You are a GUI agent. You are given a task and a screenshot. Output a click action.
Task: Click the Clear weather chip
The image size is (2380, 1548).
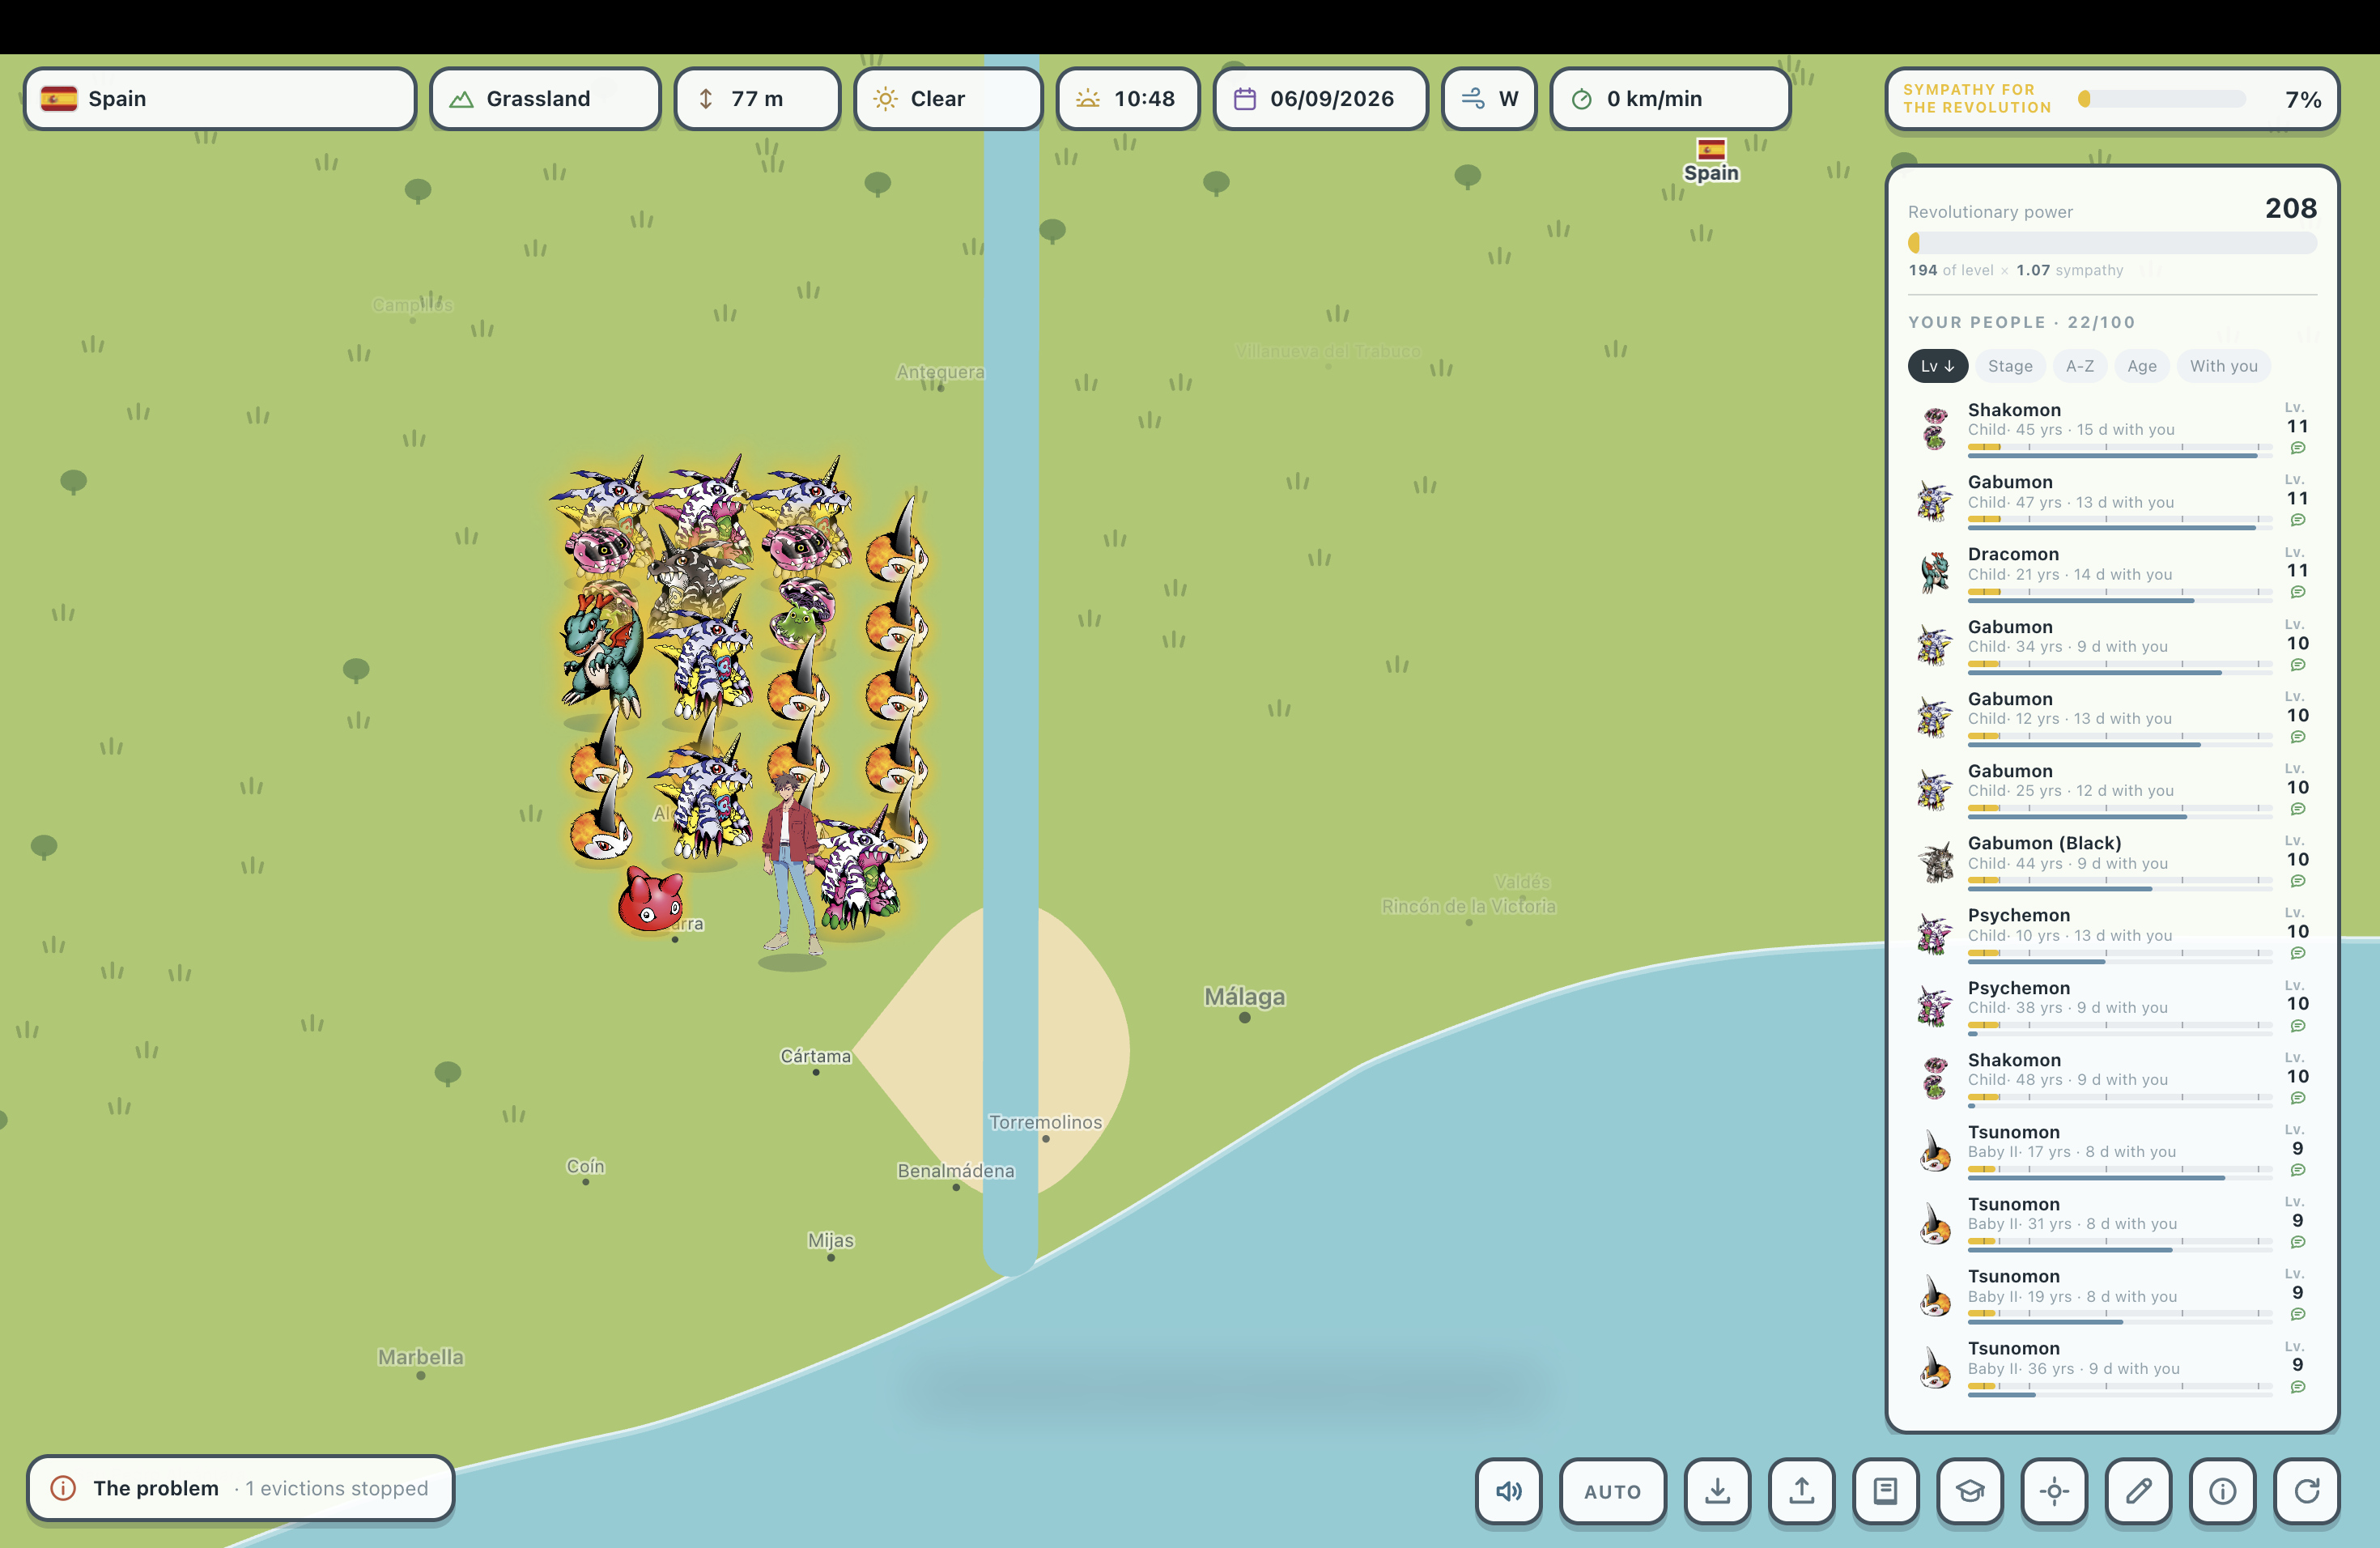tap(948, 99)
